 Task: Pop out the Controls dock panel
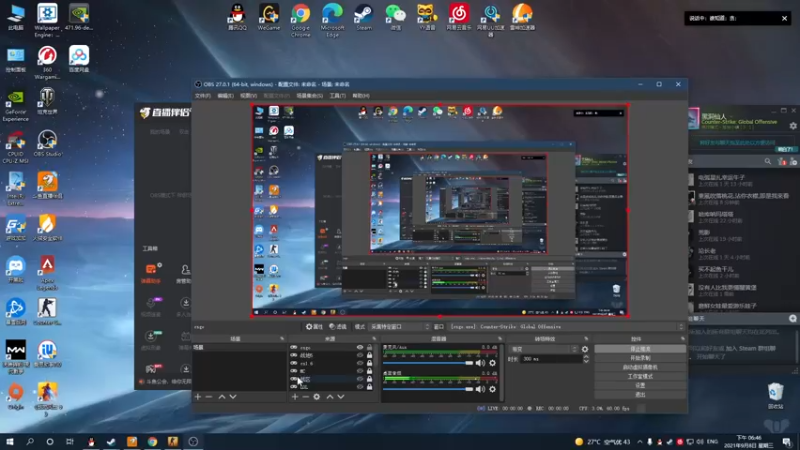tap(683, 339)
